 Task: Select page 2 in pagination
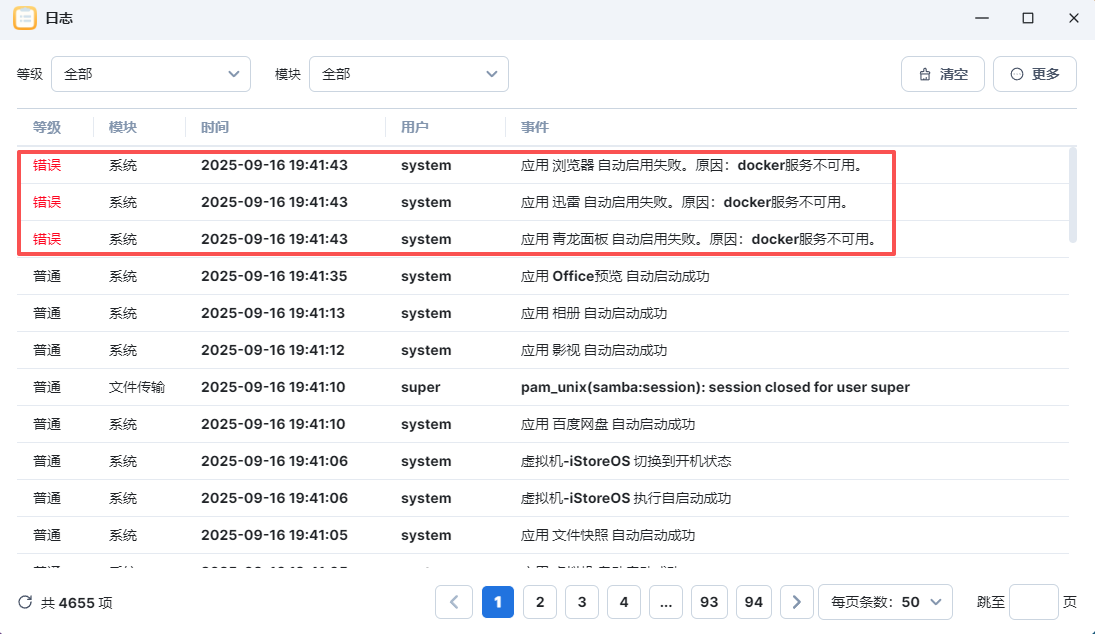click(540, 602)
